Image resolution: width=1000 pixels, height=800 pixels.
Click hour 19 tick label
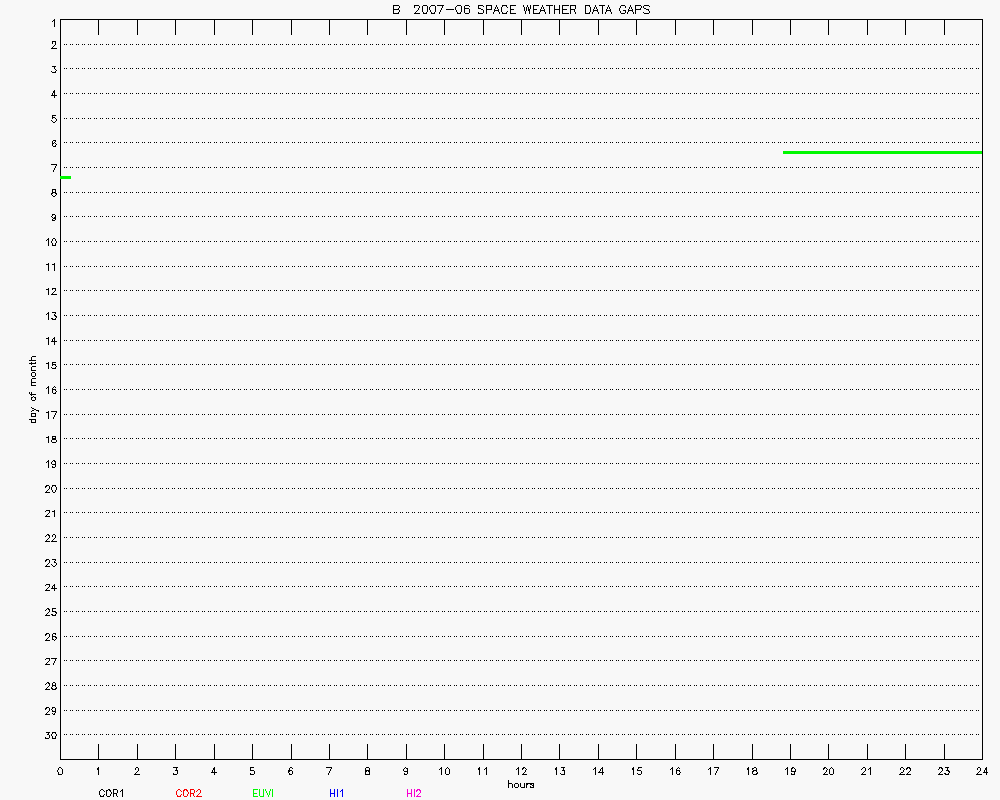pos(790,771)
